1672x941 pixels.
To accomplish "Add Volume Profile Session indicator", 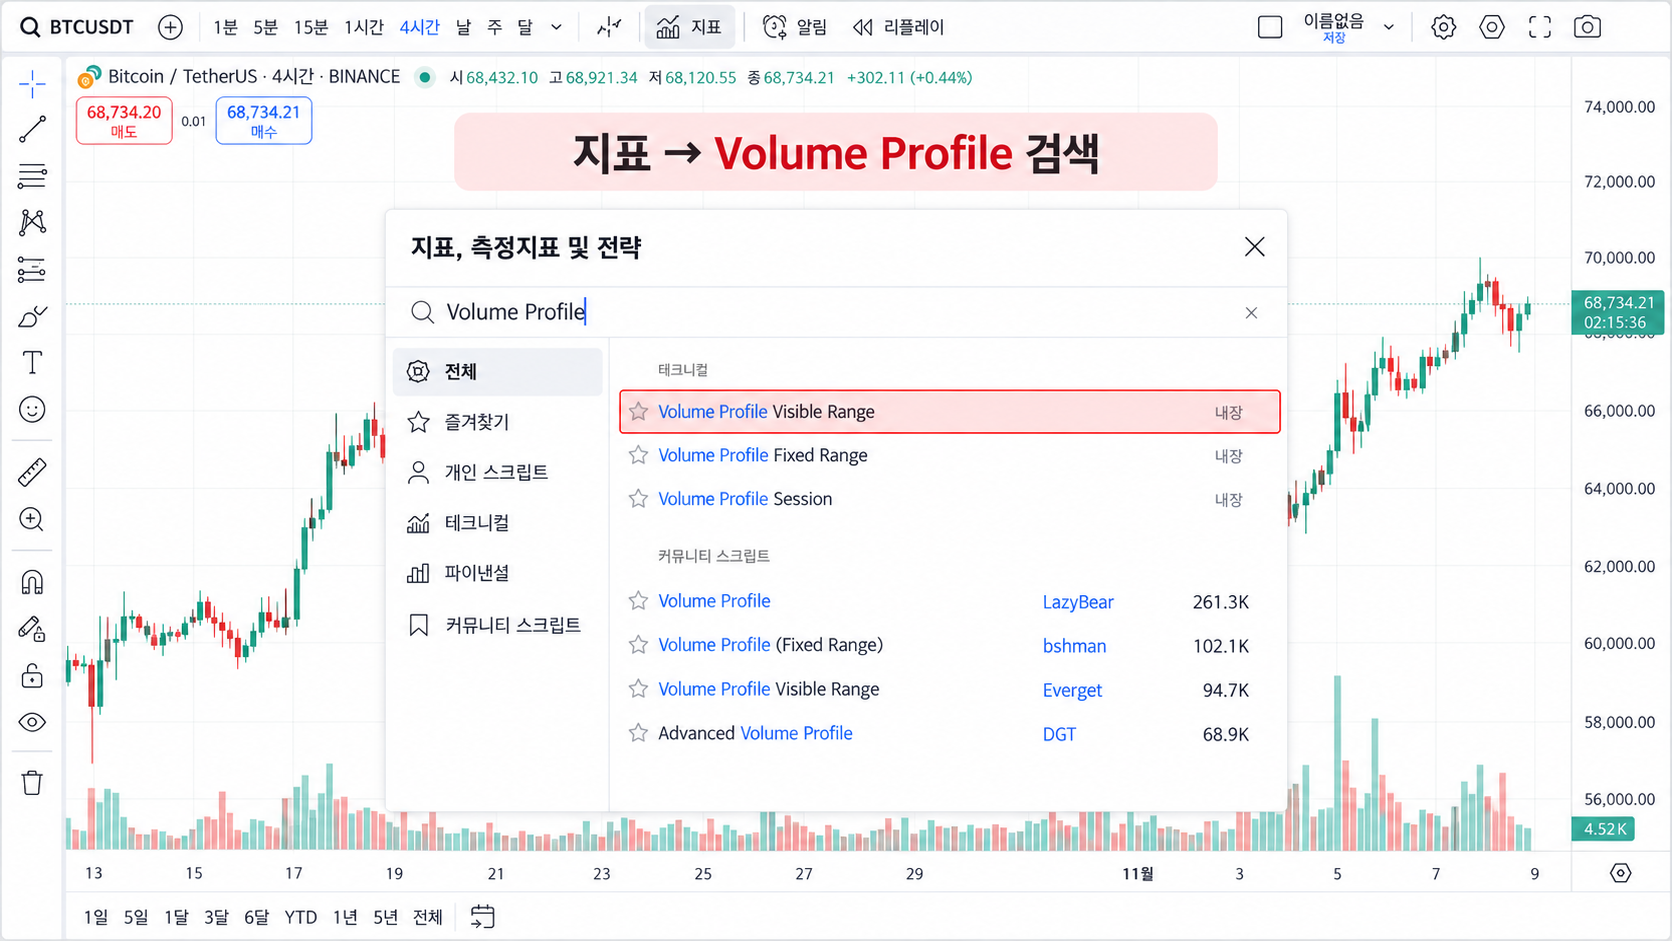I will point(950,499).
